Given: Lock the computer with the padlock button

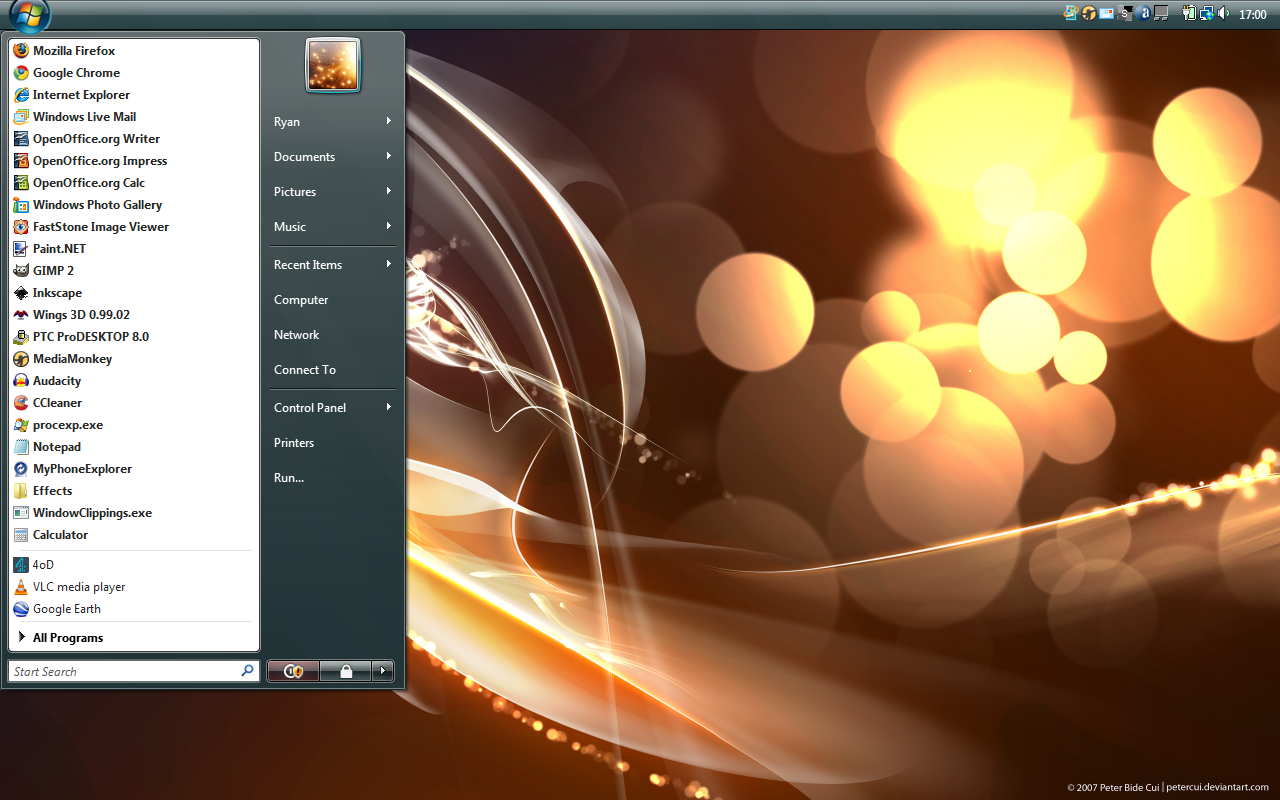Looking at the screenshot, I should click(346, 672).
